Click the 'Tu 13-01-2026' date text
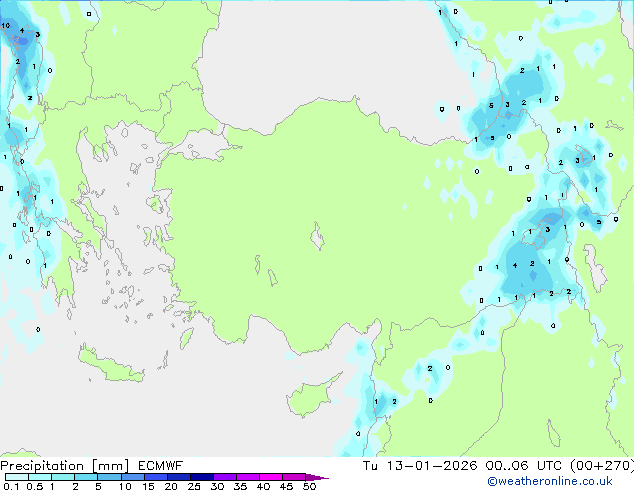The image size is (634, 490). tap(420, 466)
